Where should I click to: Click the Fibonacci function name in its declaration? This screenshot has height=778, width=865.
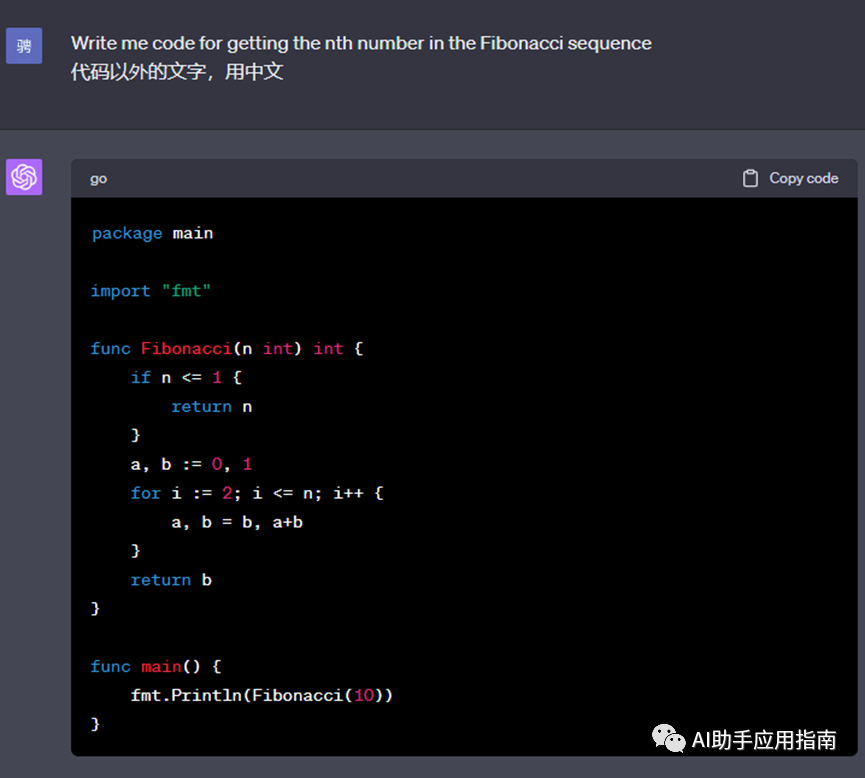coord(186,349)
